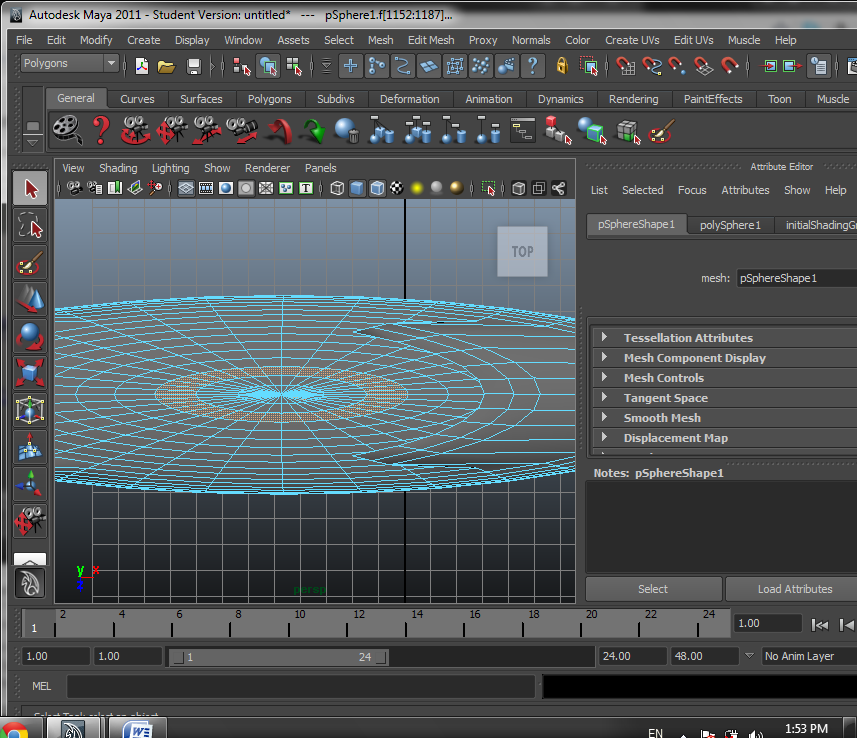857x738 pixels.
Task: Select the arrow Select tool in toolbox
Action: 30,189
